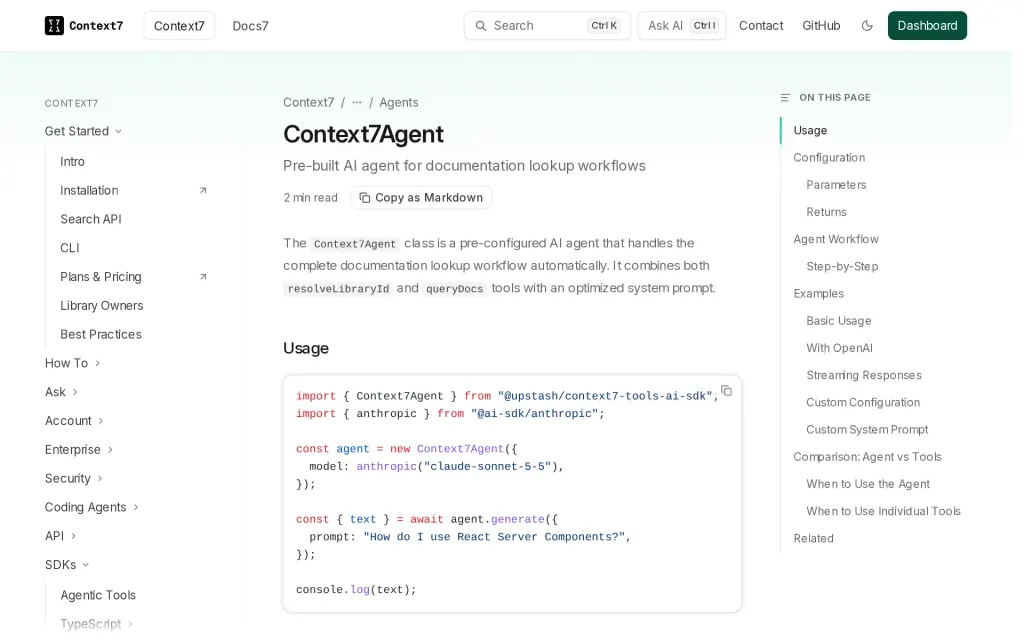Click the external-link arrow beside Installation

point(203,191)
